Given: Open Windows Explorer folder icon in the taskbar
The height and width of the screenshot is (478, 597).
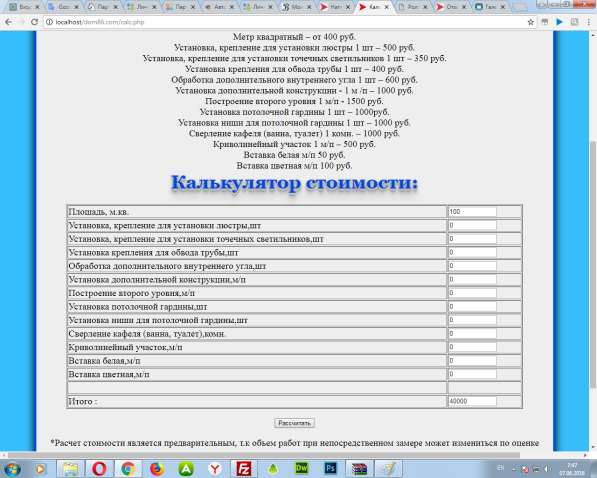Looking at the screenshot, I should (70, 469).
